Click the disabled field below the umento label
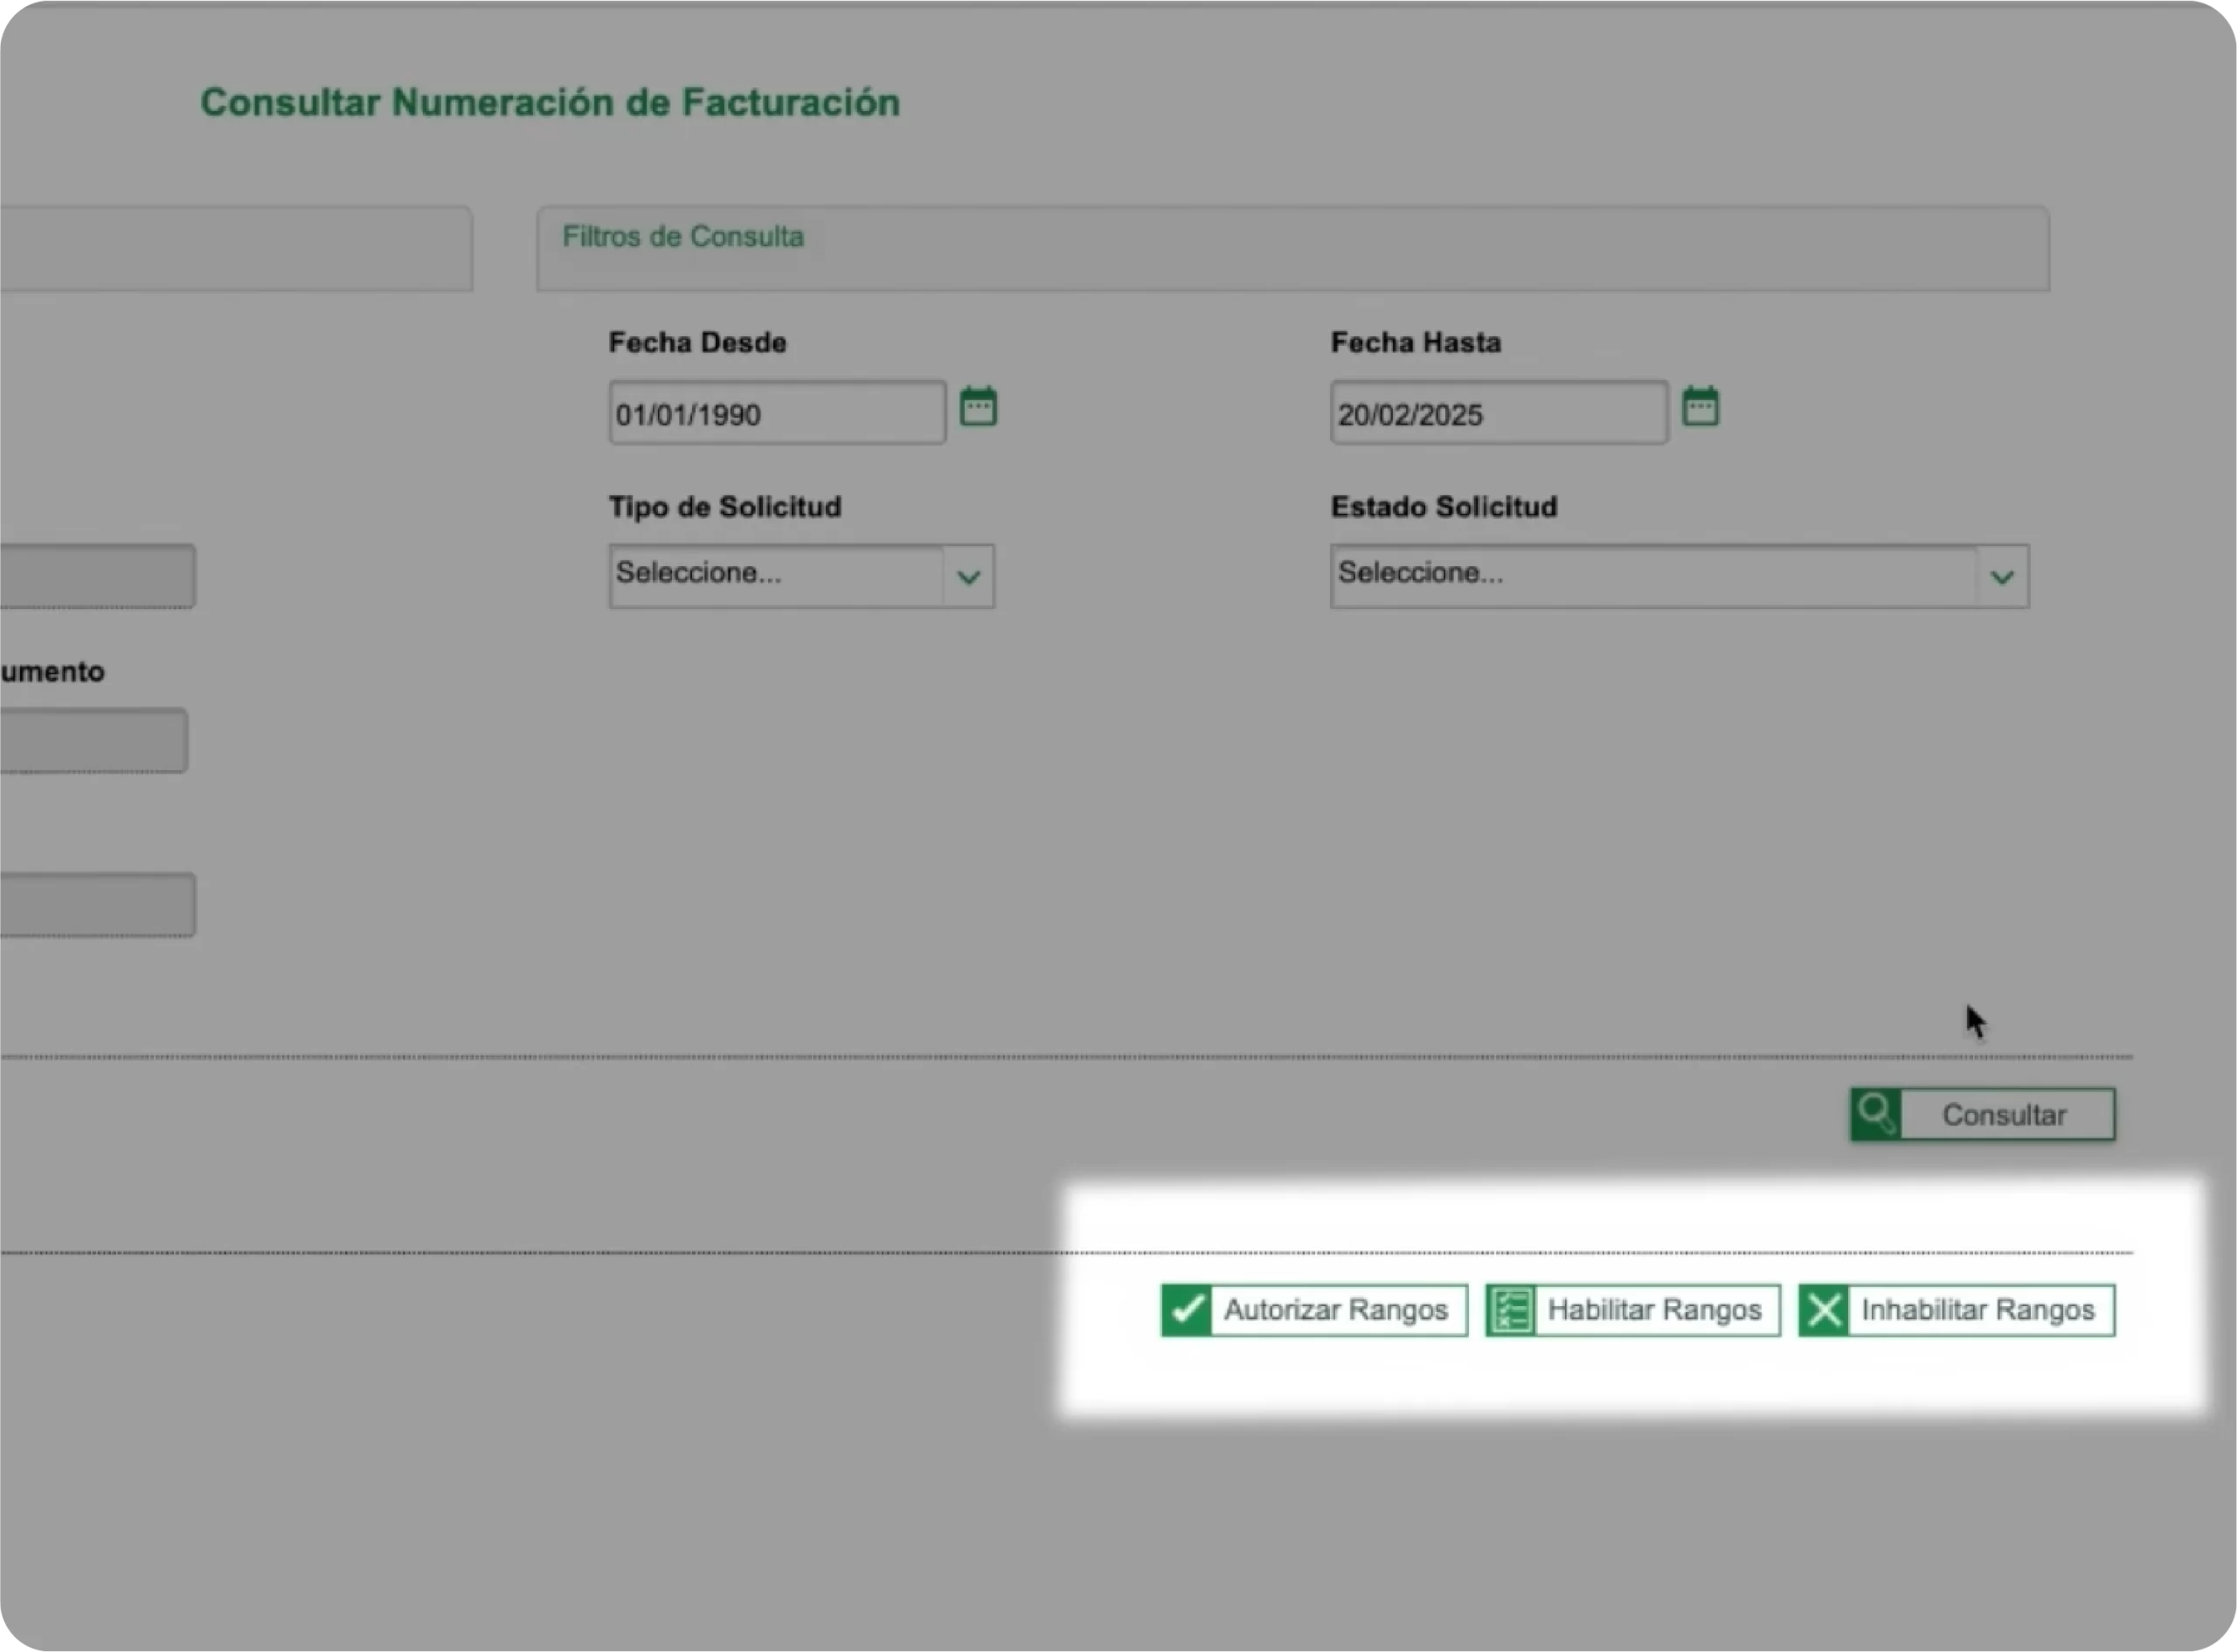The width and height of the screenshot is (2237, 1652). click(x=93, y=740)
